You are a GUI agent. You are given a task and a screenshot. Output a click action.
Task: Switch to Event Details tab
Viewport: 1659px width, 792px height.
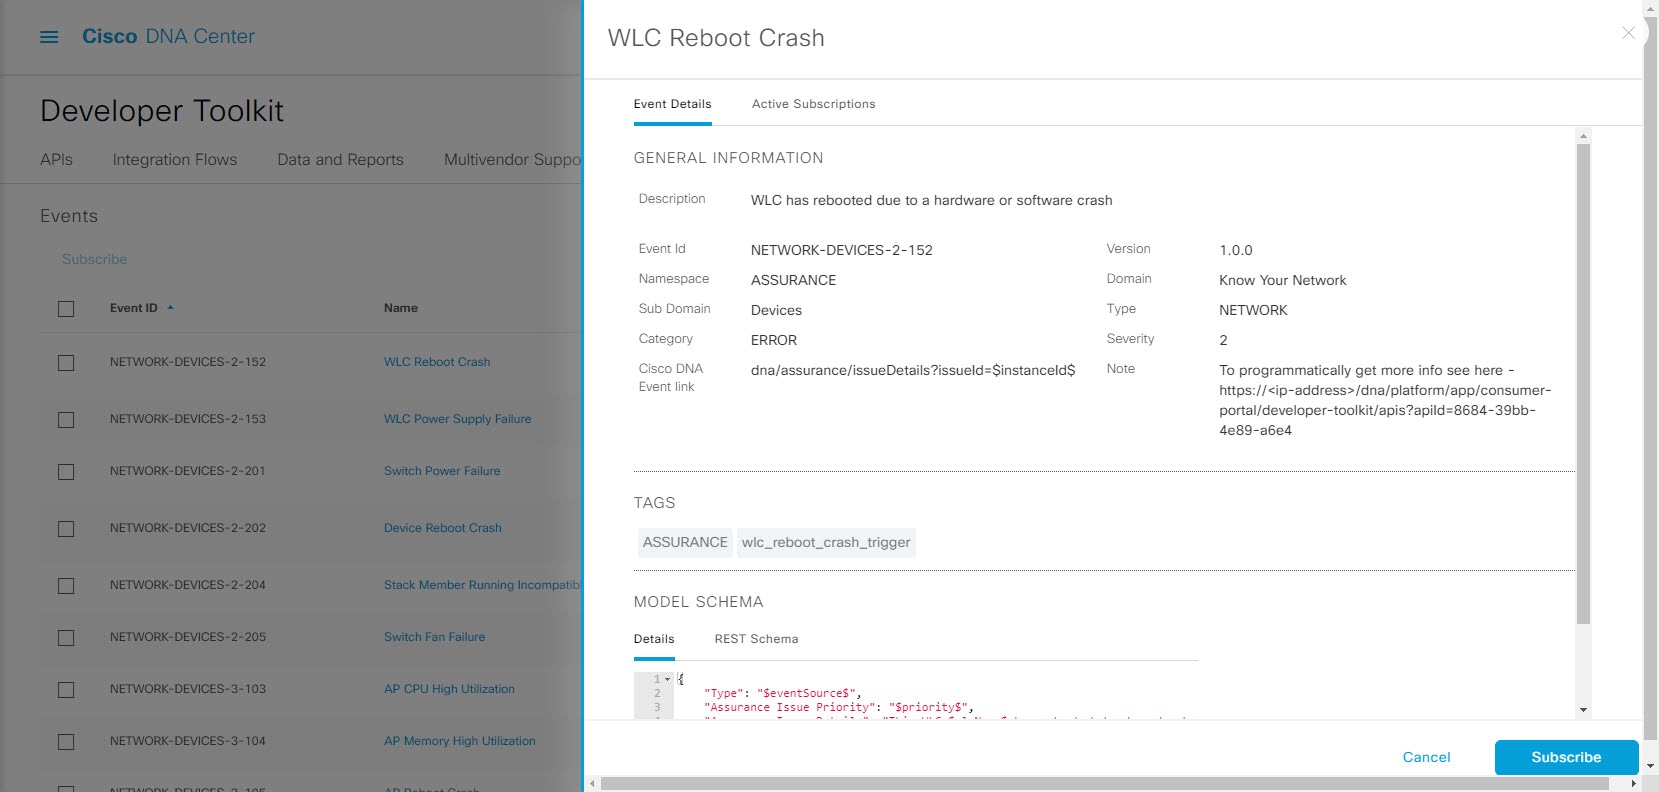[672, 104]
